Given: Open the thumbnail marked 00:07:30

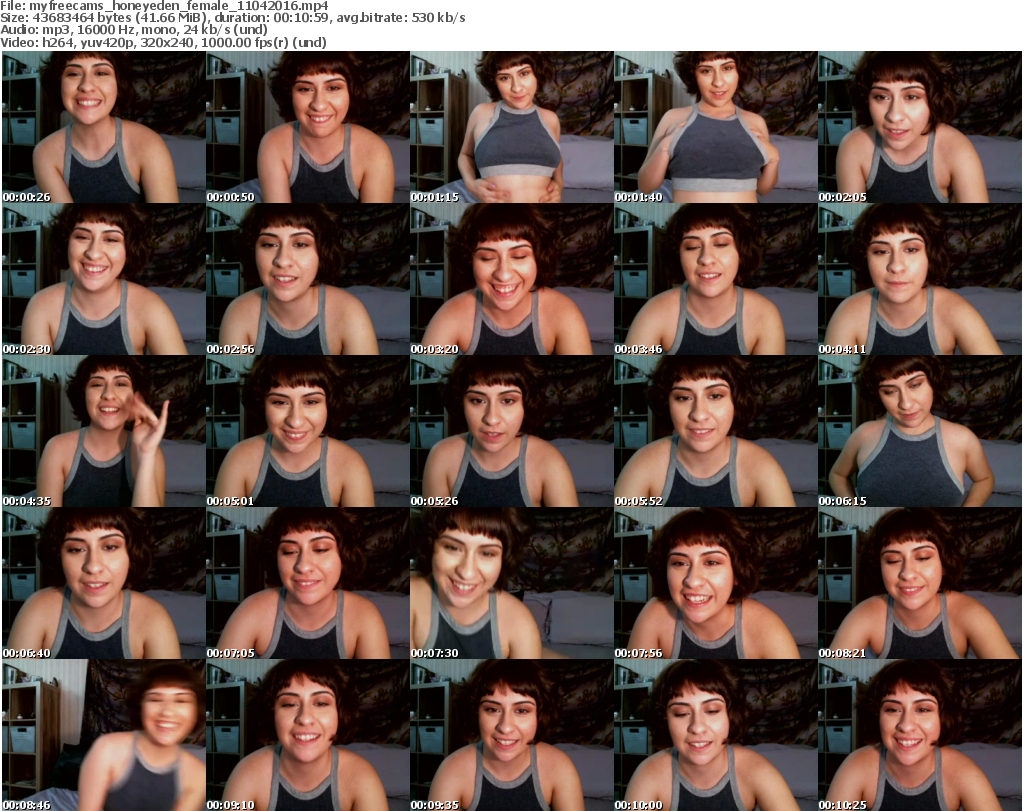Looking at the screenshot, I should pyautogui.click(x=512, y=583).
